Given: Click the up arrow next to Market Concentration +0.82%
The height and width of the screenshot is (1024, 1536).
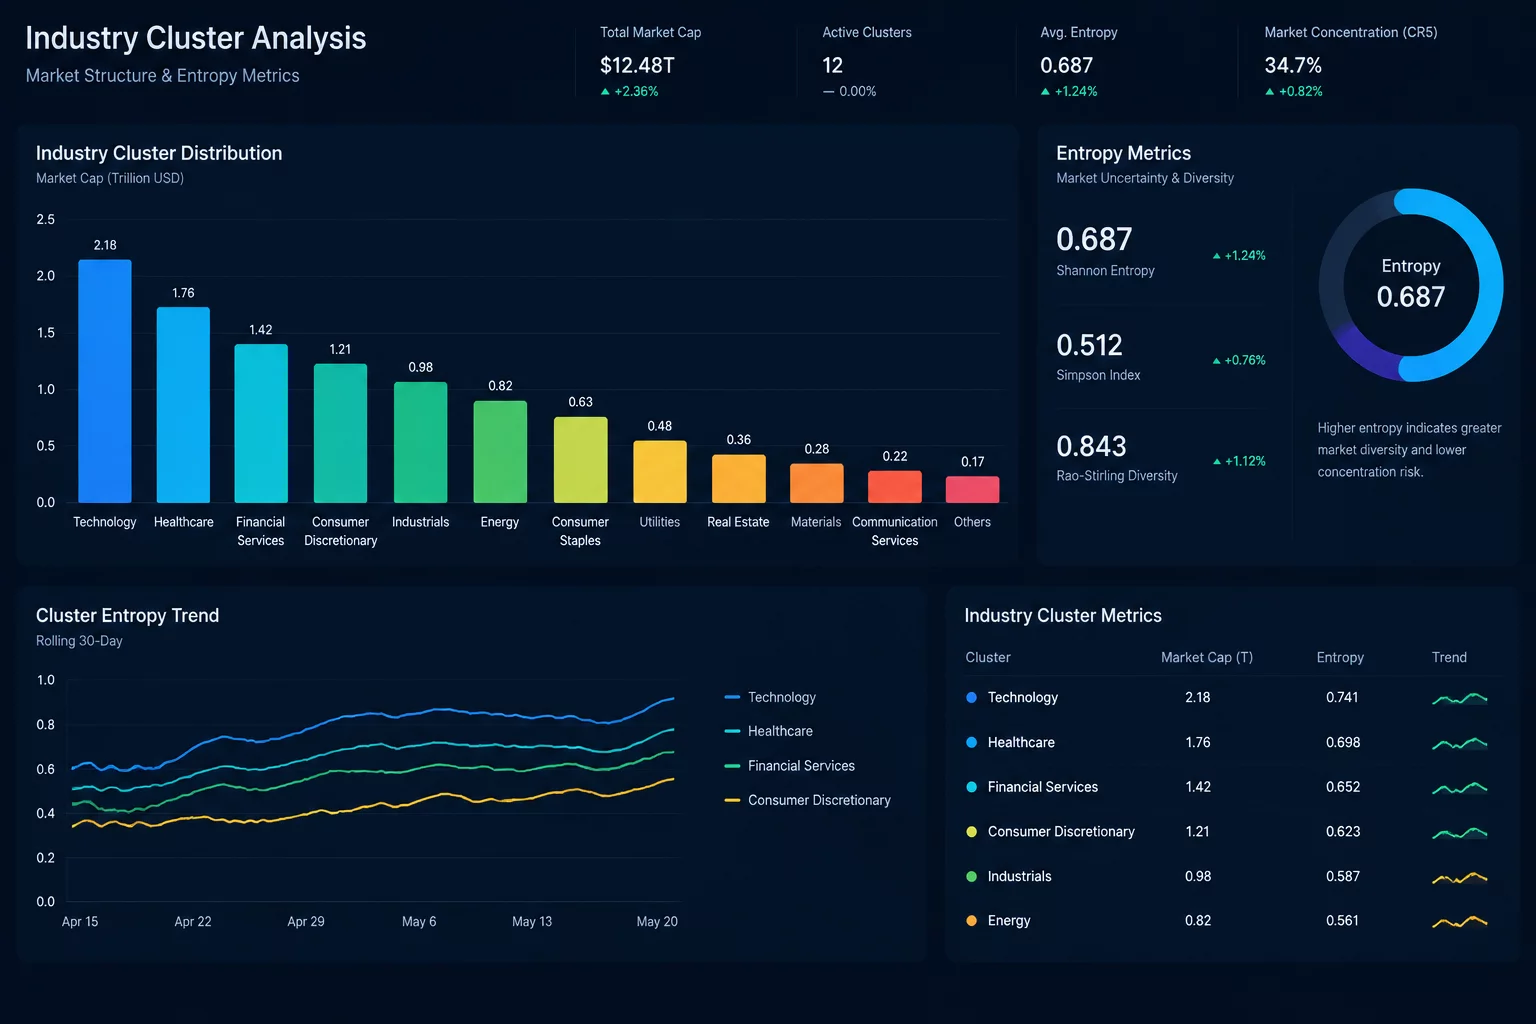Looking at the screenshot, I should click(1270, 91).
